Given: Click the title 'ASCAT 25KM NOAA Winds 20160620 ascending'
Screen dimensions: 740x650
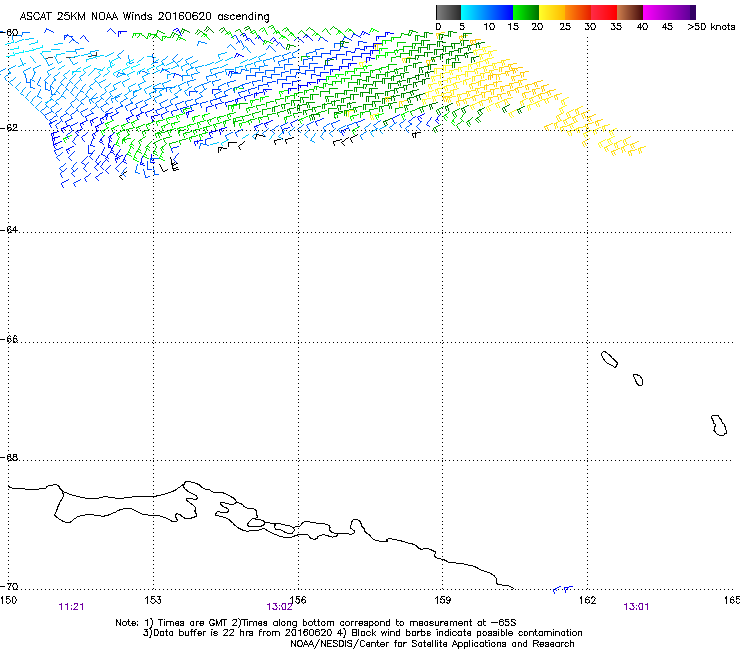Looking at the screenshot, I should point(144,16).
